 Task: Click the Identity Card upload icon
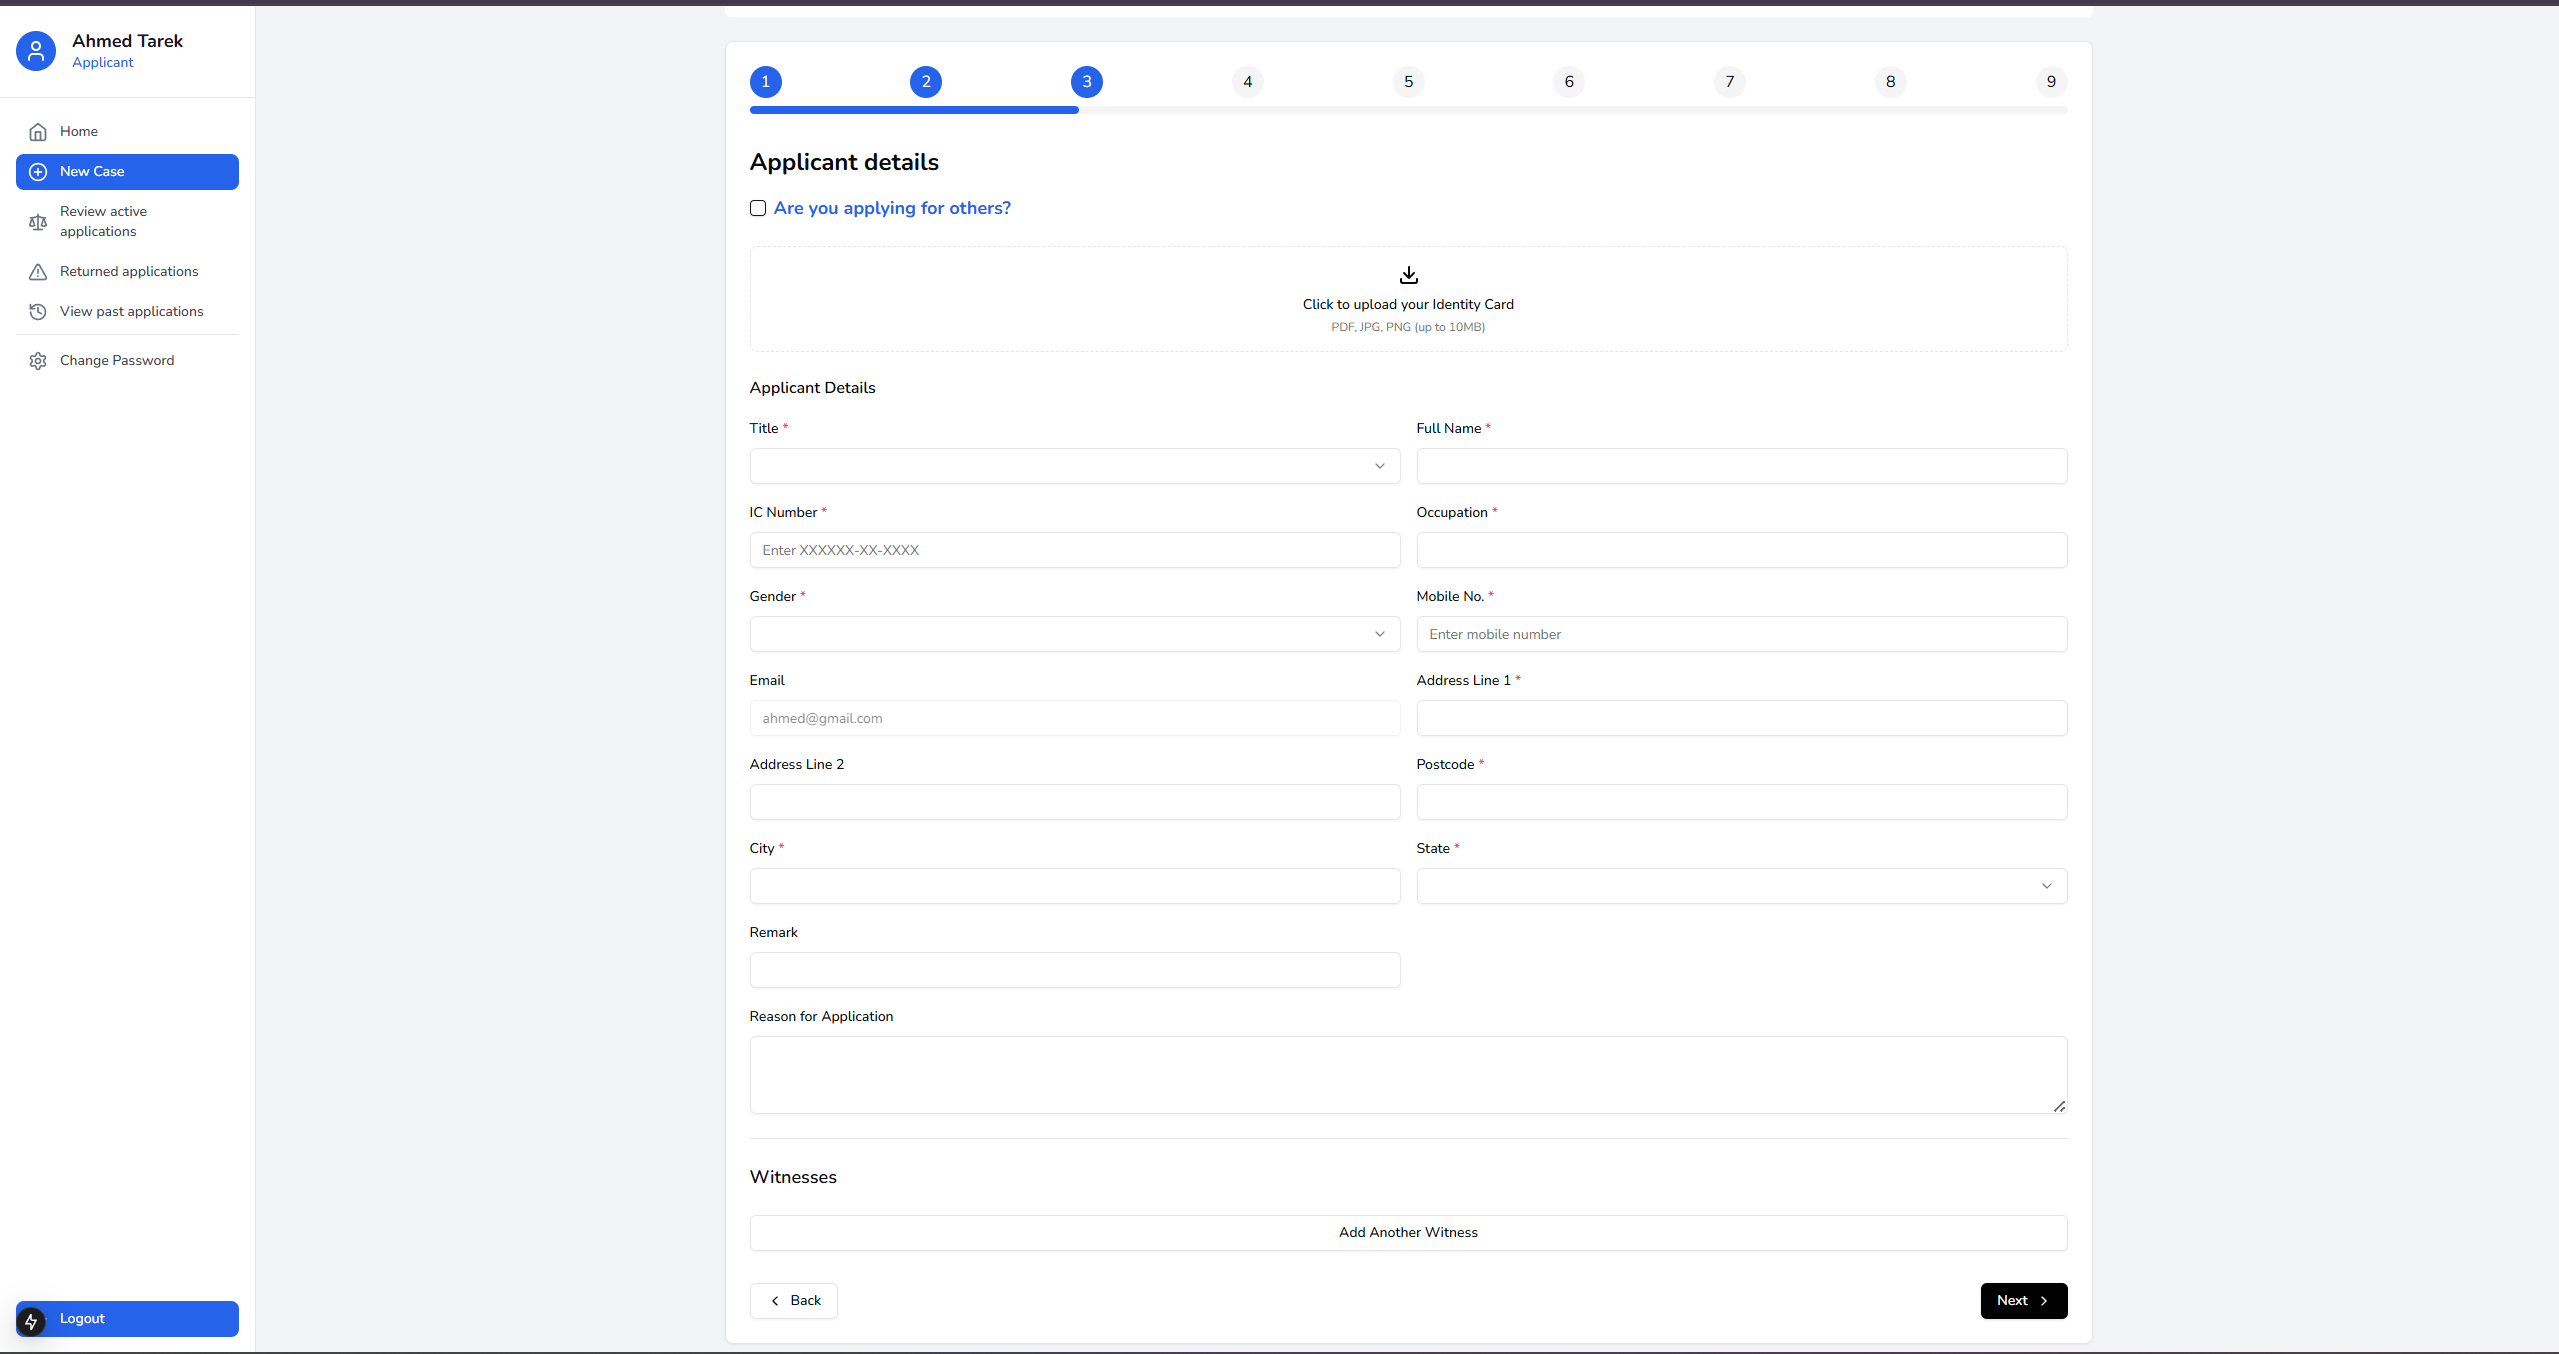[1408, 275]
